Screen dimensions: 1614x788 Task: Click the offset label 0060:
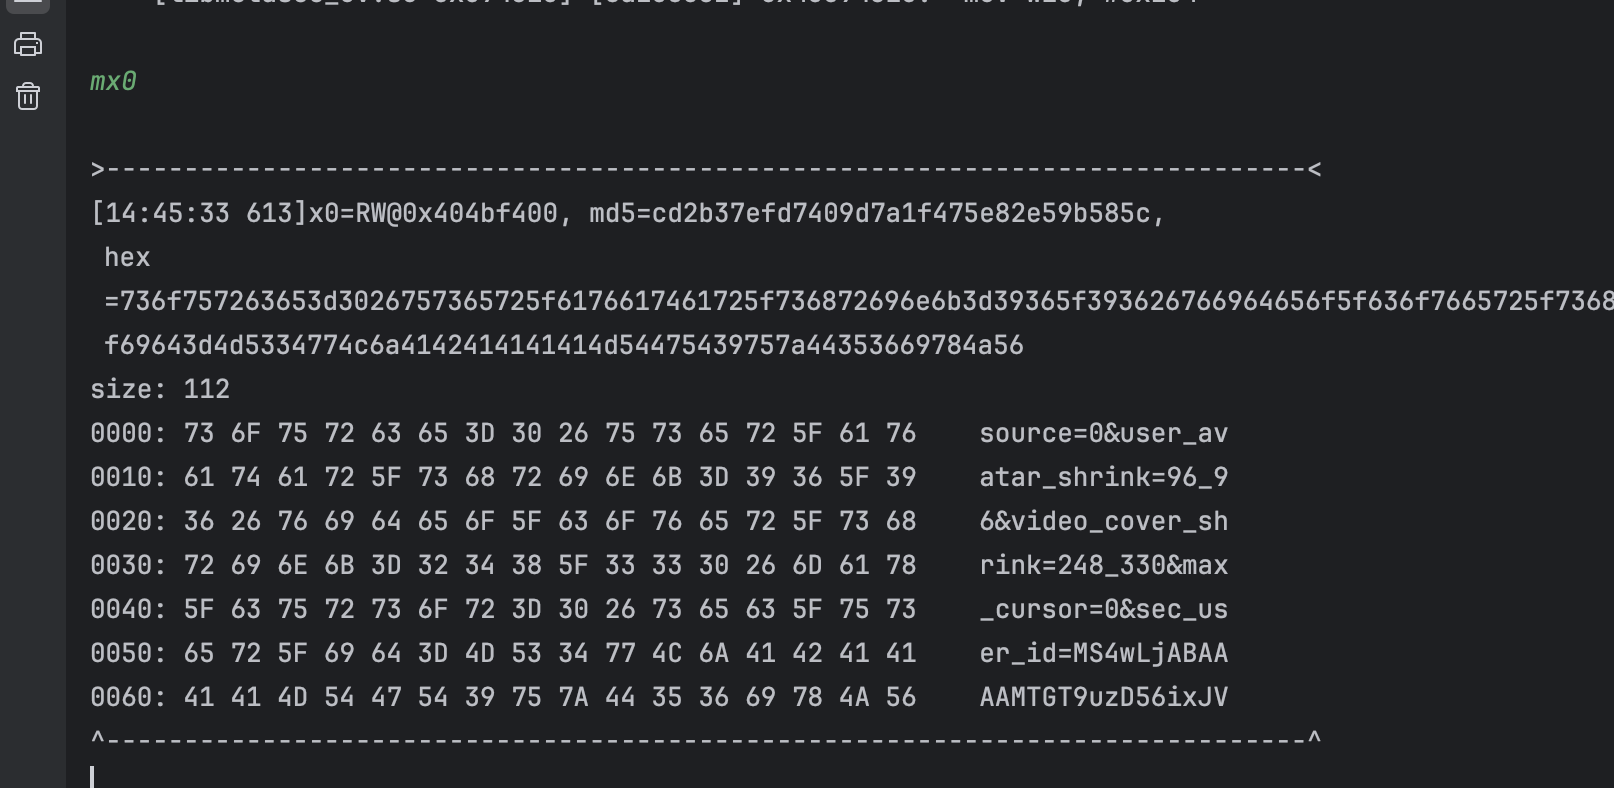click(128, 697)
